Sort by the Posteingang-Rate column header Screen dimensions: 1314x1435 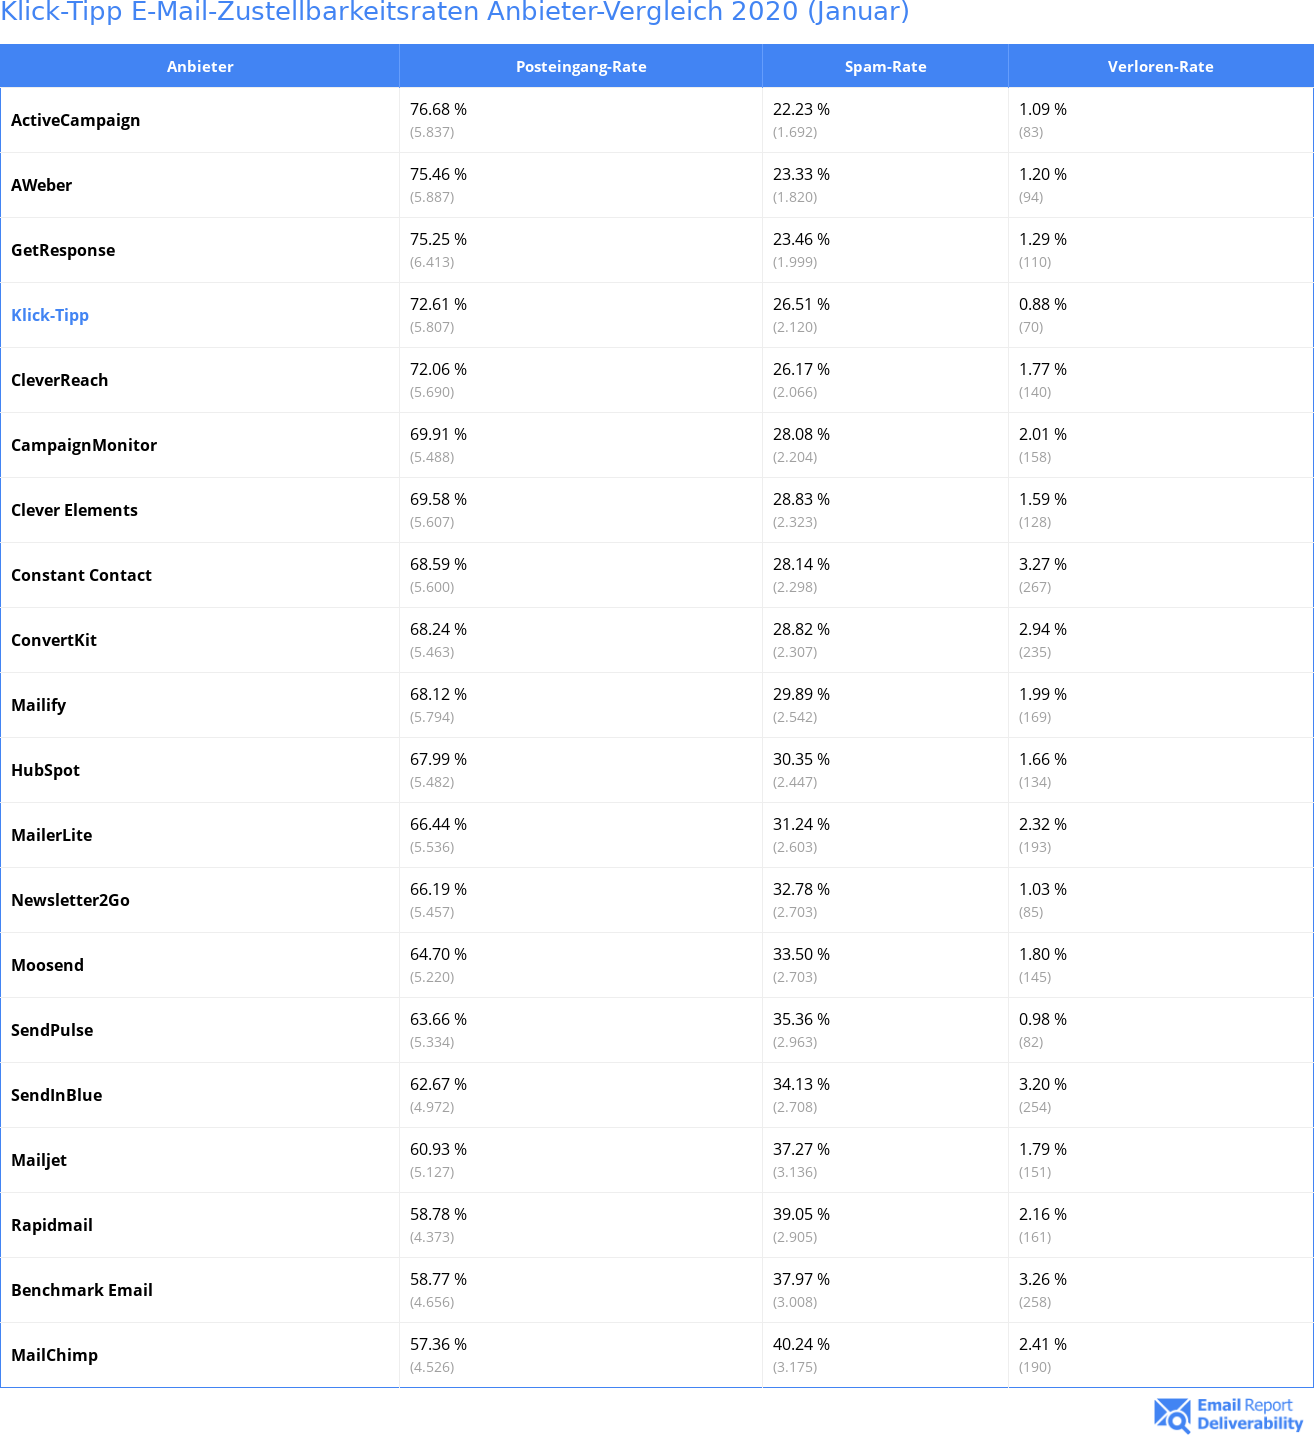581,67
